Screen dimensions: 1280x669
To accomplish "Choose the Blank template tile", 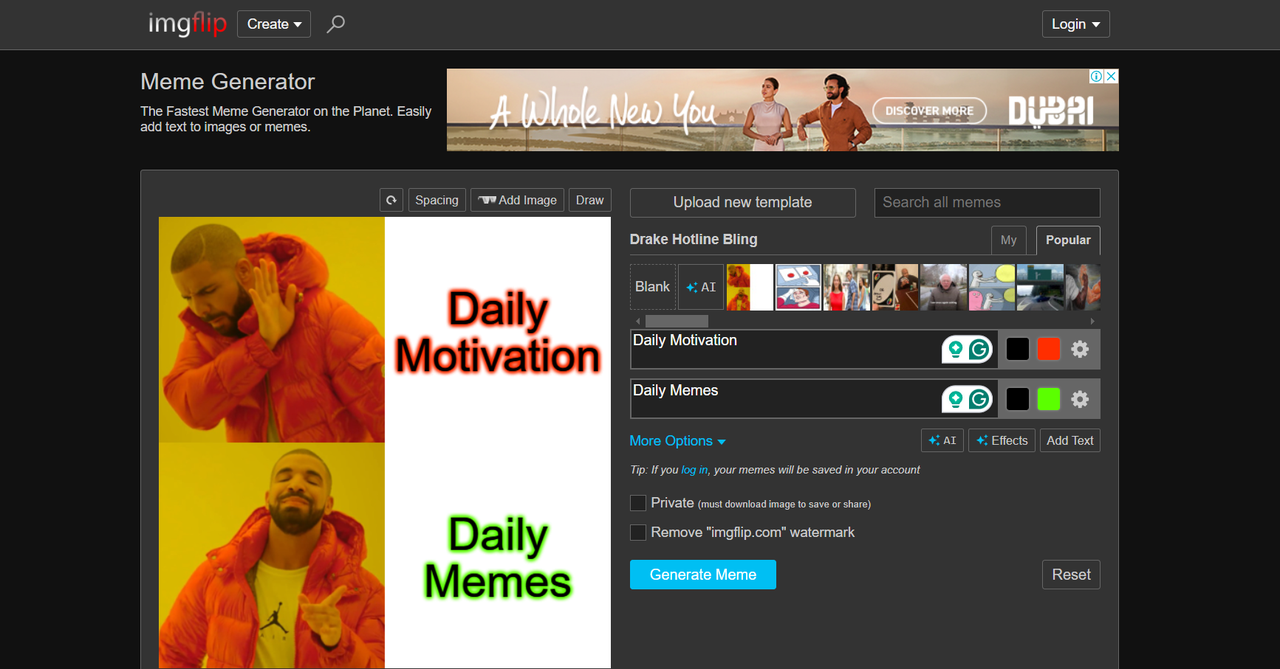I will coord(653,287).
